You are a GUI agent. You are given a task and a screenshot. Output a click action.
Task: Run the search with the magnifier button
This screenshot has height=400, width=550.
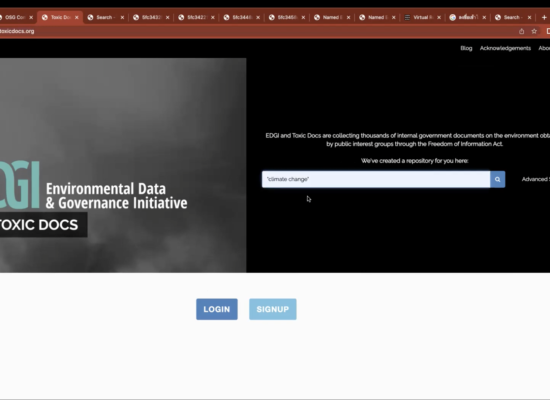(497, 179)
